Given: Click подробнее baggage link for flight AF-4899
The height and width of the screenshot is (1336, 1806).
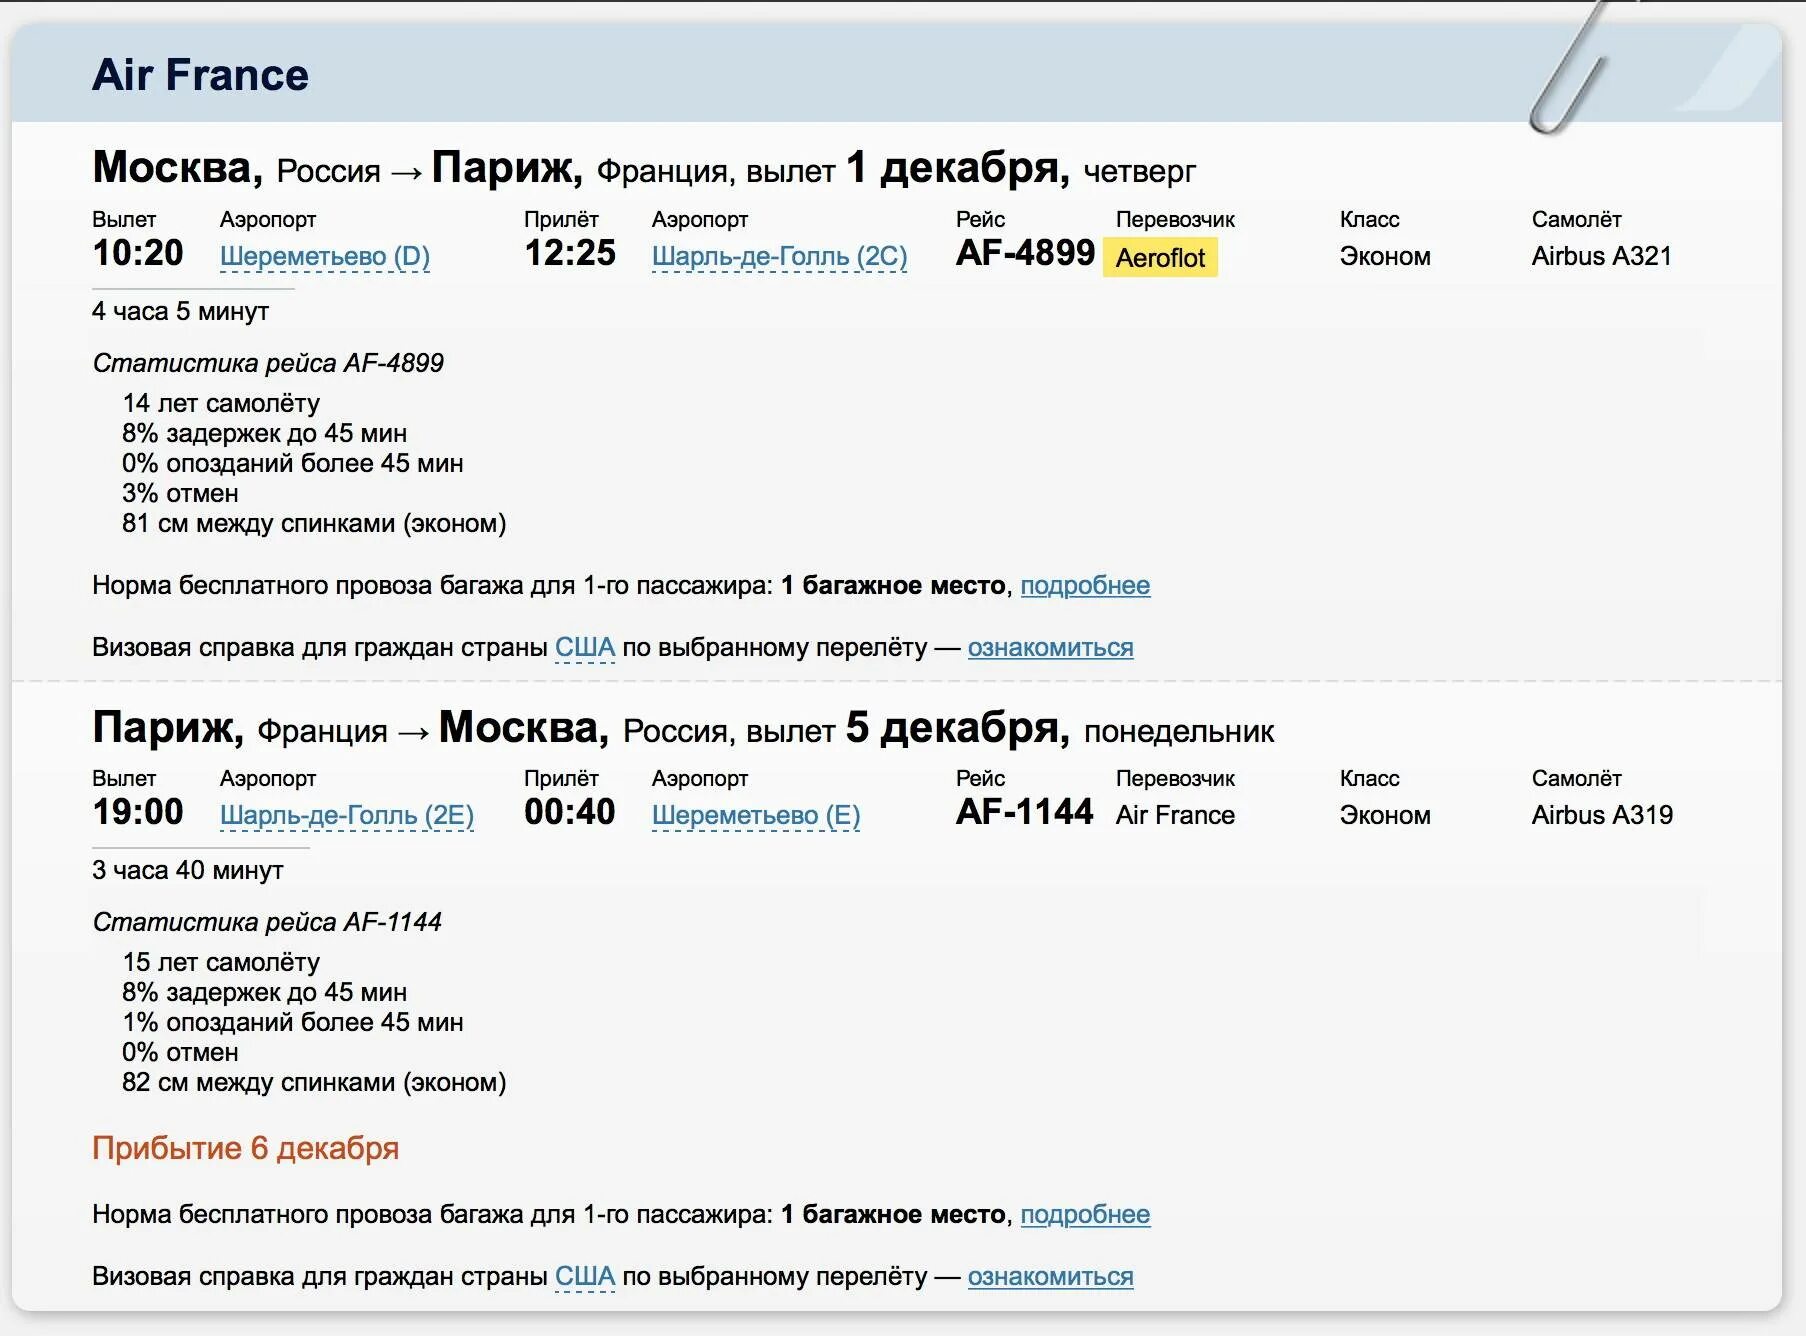Looking at the screenshot, I should click(x=1085, y=586).
